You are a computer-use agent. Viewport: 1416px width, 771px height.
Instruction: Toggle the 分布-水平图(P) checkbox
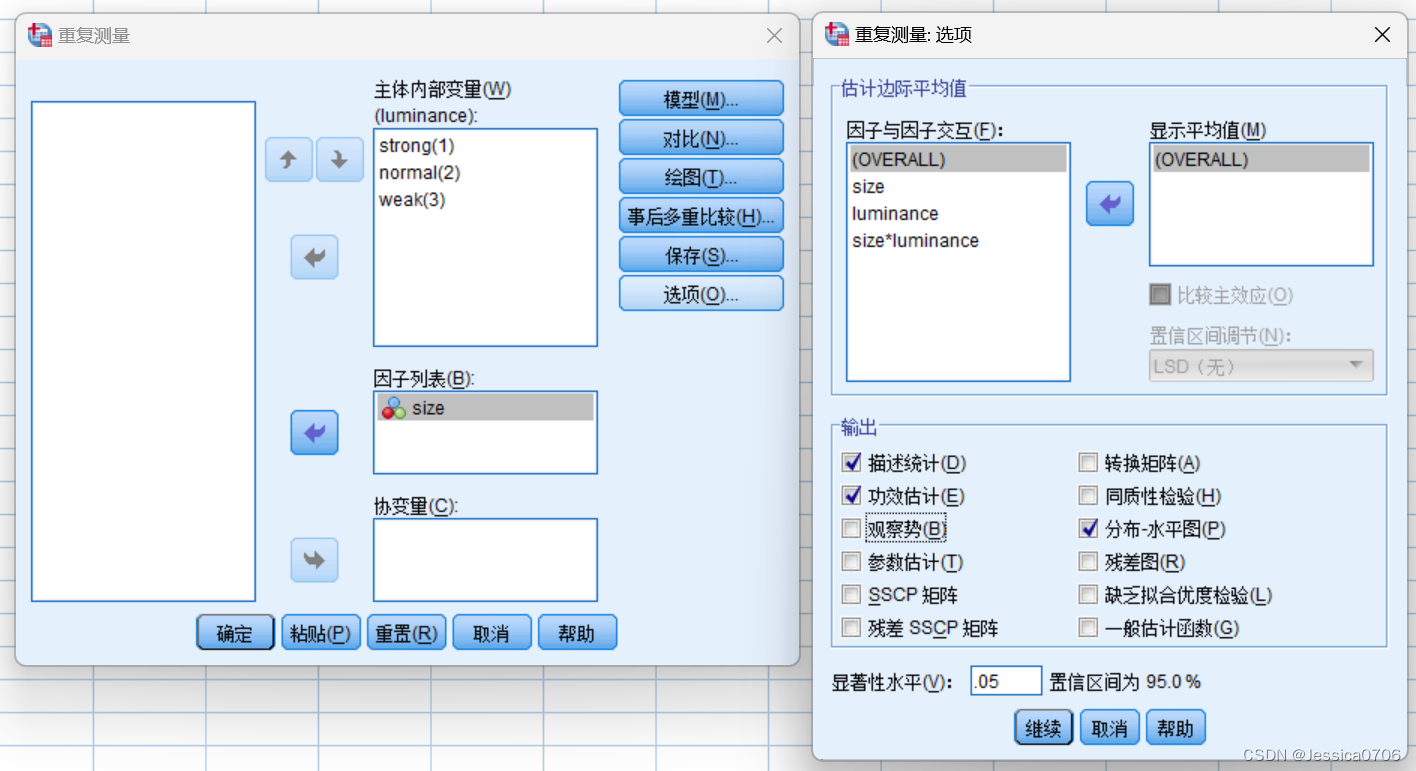[x=1088, y=529]
